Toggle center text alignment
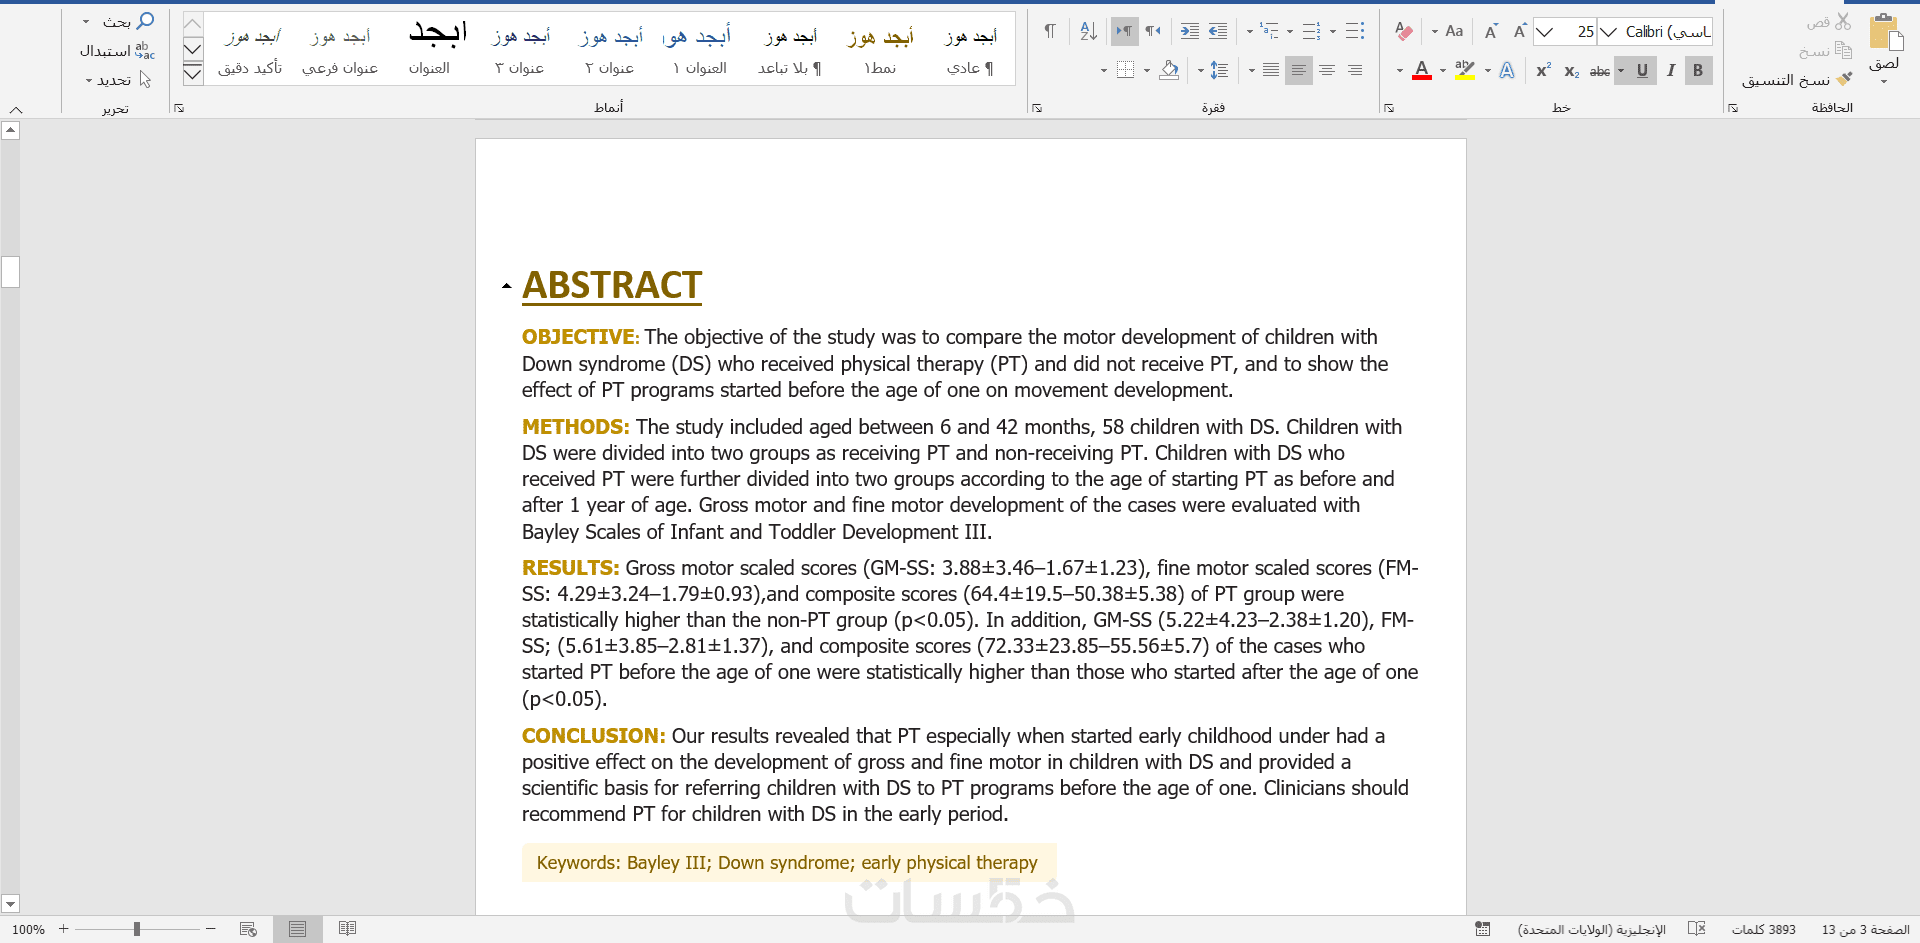This screenshot has height=943, width=1920. 1327,70
